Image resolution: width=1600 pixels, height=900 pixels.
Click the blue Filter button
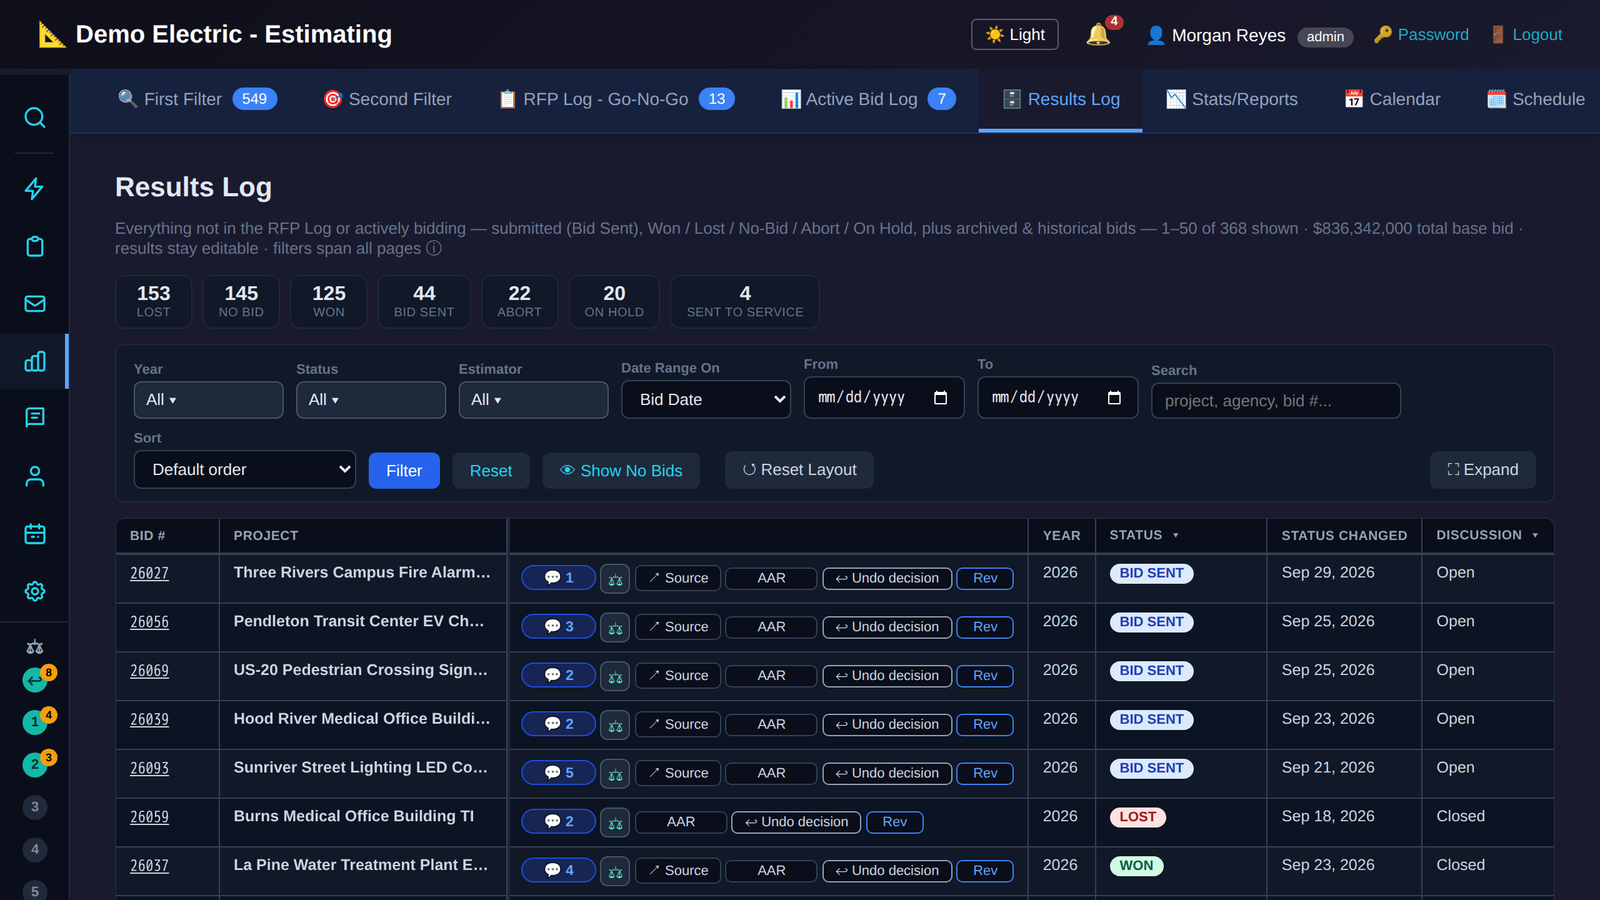click(404, 471)
